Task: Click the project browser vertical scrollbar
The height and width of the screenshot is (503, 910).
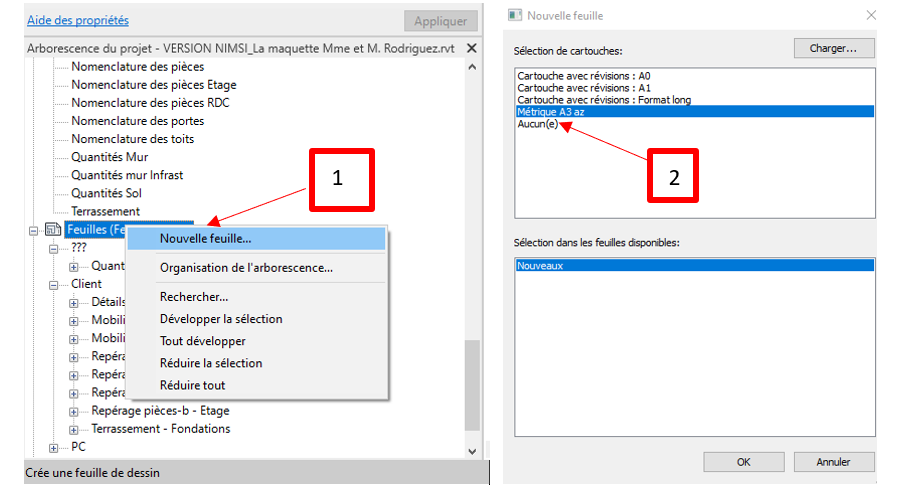Action: [474, 380]
